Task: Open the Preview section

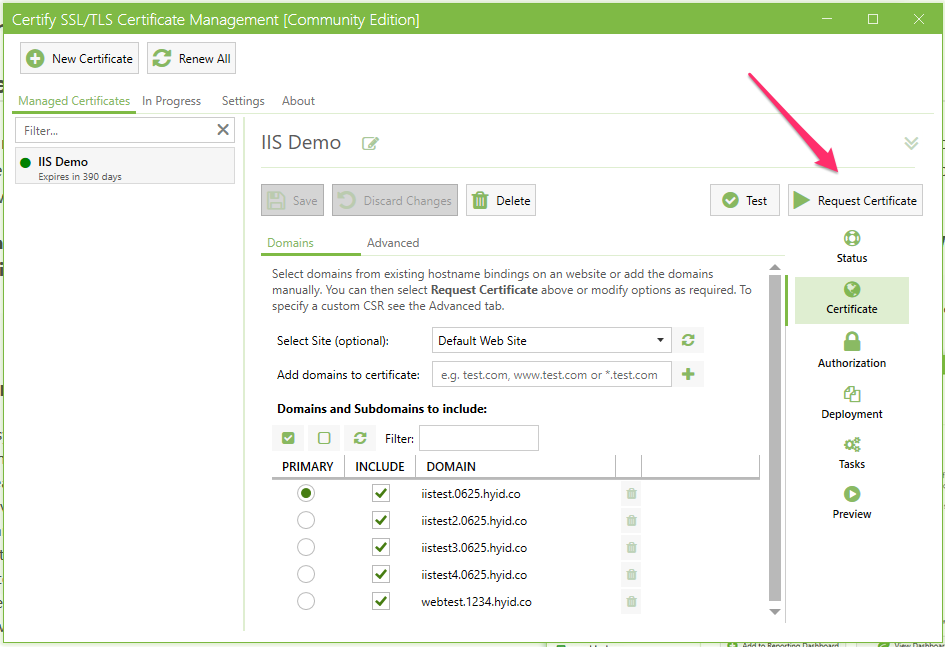Action: (x=852, y=503)
